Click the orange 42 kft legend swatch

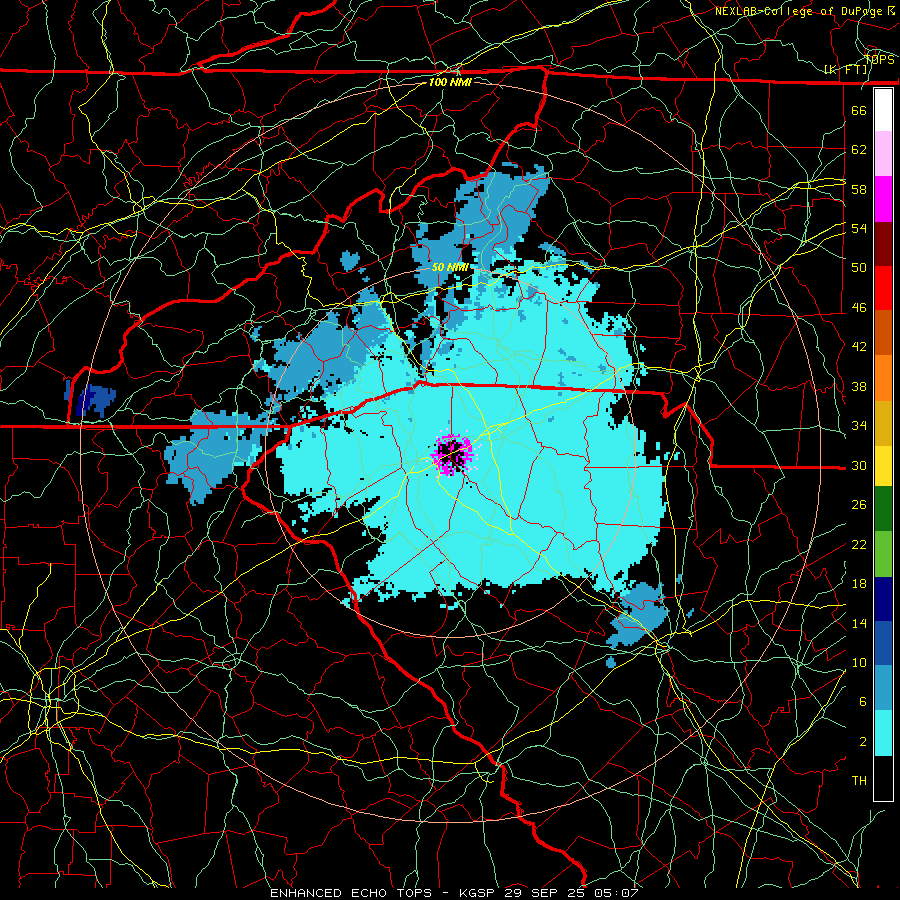pos(883,377)
